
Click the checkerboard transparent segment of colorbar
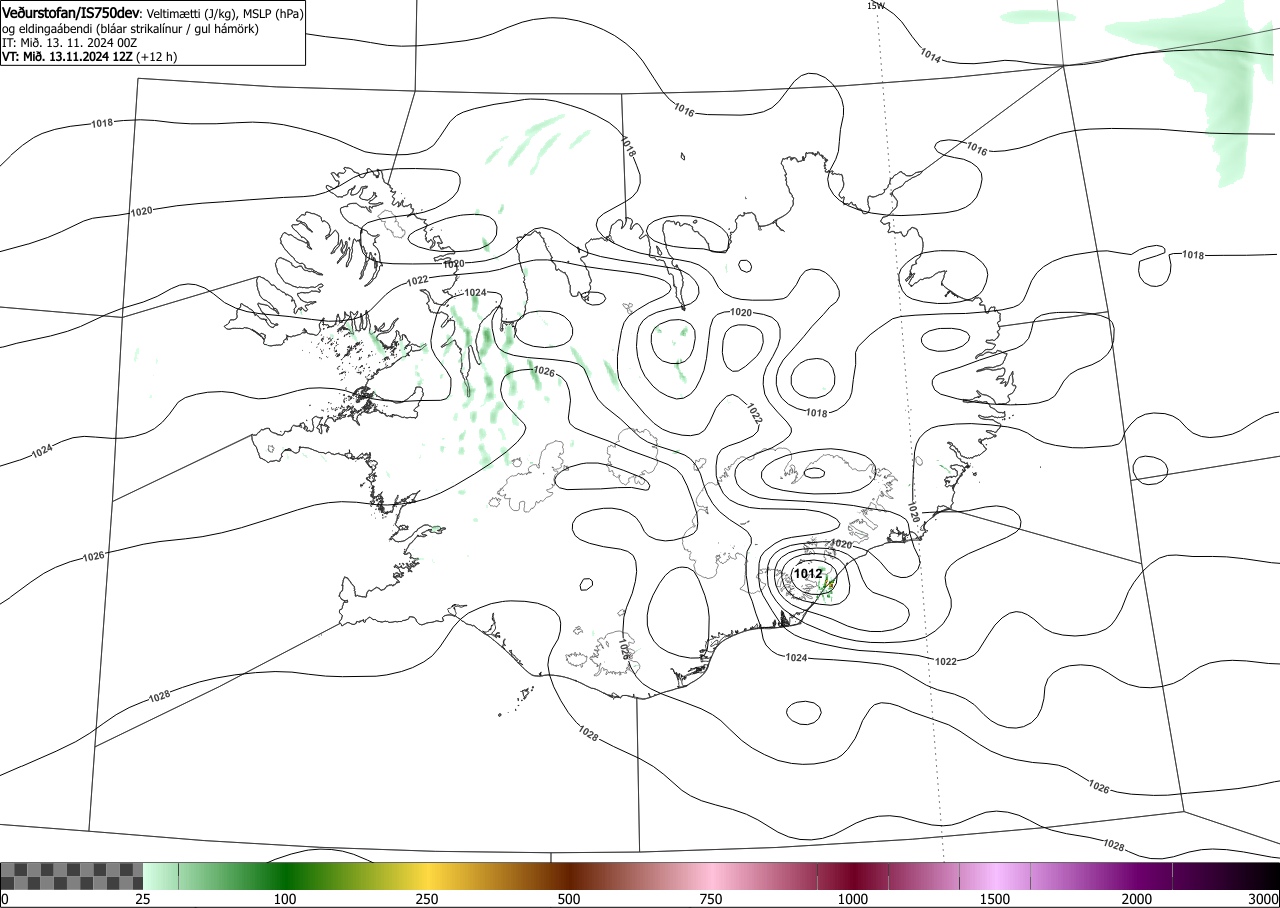coord(72,876)
